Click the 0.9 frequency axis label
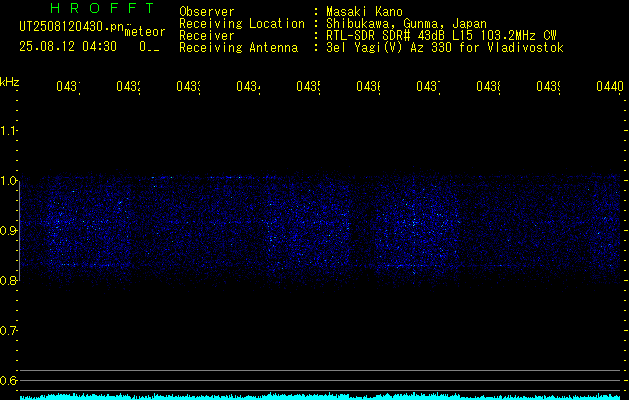The width and height of the screenshot is (629, 400). (x=8, y=230)
